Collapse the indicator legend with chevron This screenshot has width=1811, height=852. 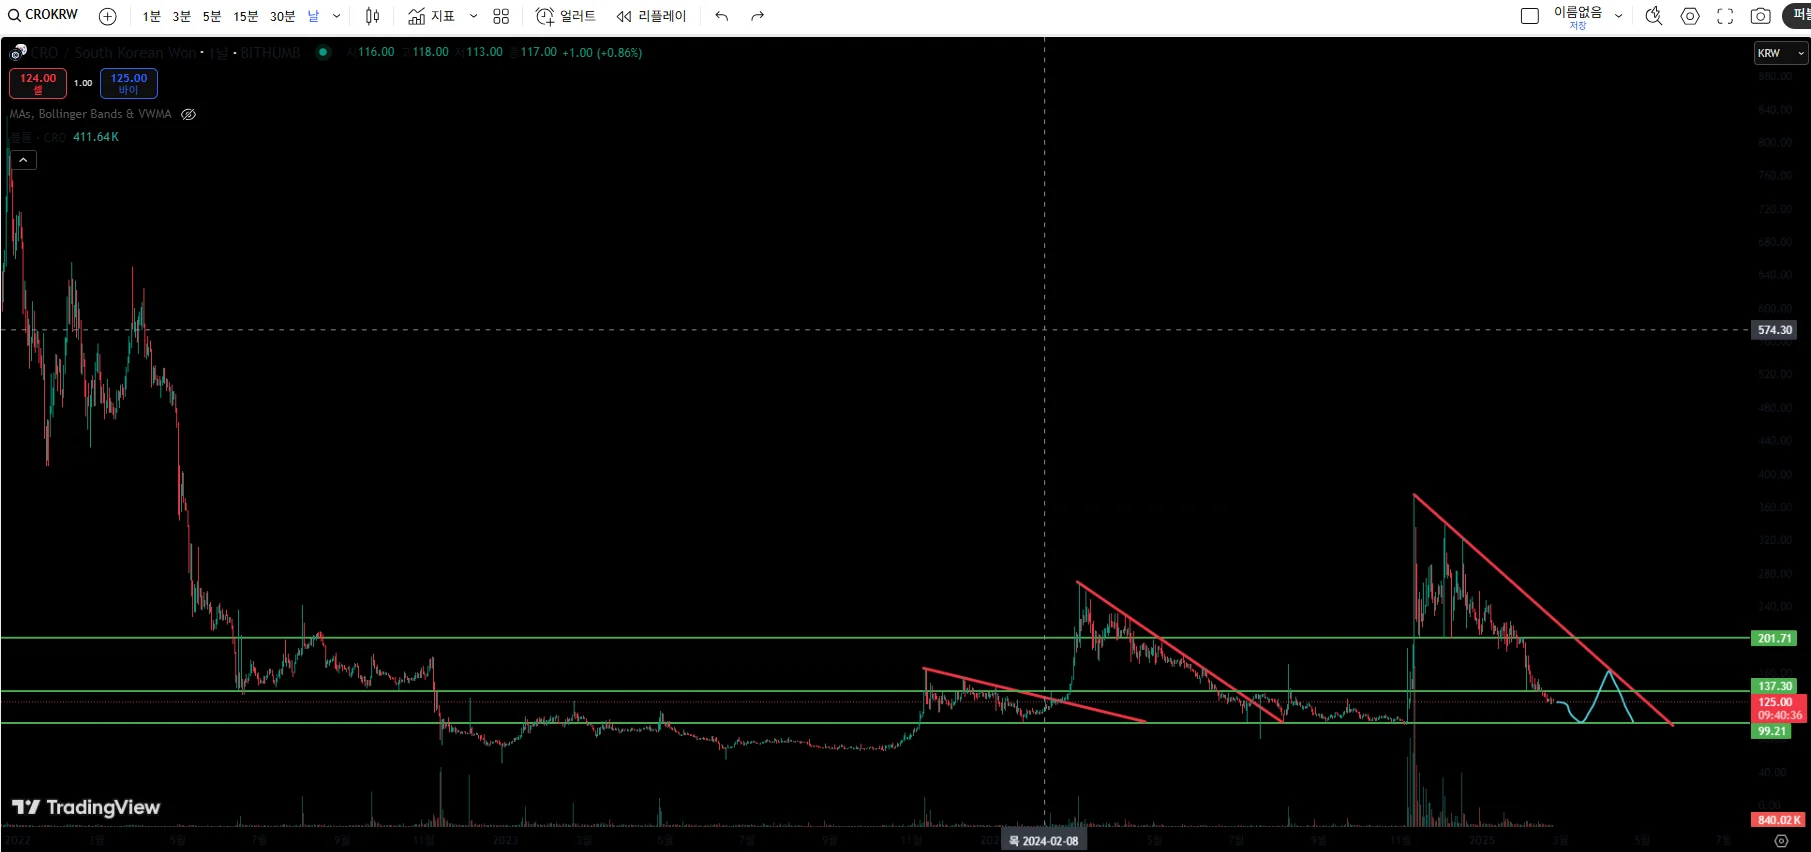23,160
